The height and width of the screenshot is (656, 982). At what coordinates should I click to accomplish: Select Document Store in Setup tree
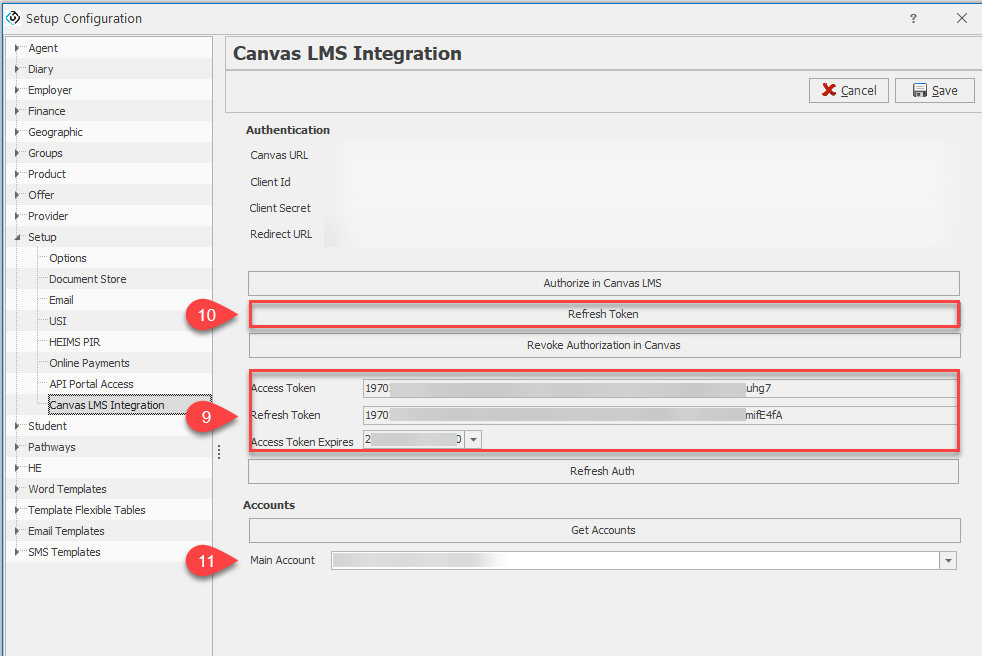[87, 279]
